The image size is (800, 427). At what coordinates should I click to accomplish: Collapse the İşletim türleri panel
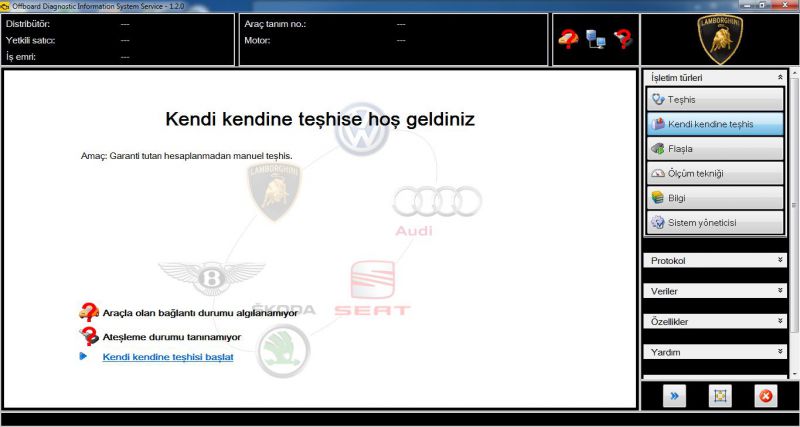[x=780, y=77]
